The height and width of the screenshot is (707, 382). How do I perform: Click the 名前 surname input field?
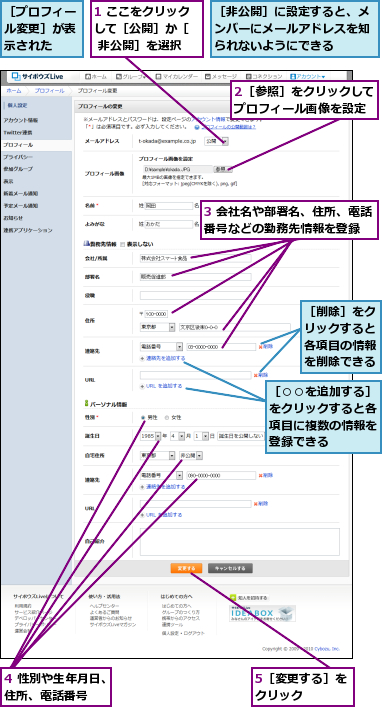[x=169, y=206]
